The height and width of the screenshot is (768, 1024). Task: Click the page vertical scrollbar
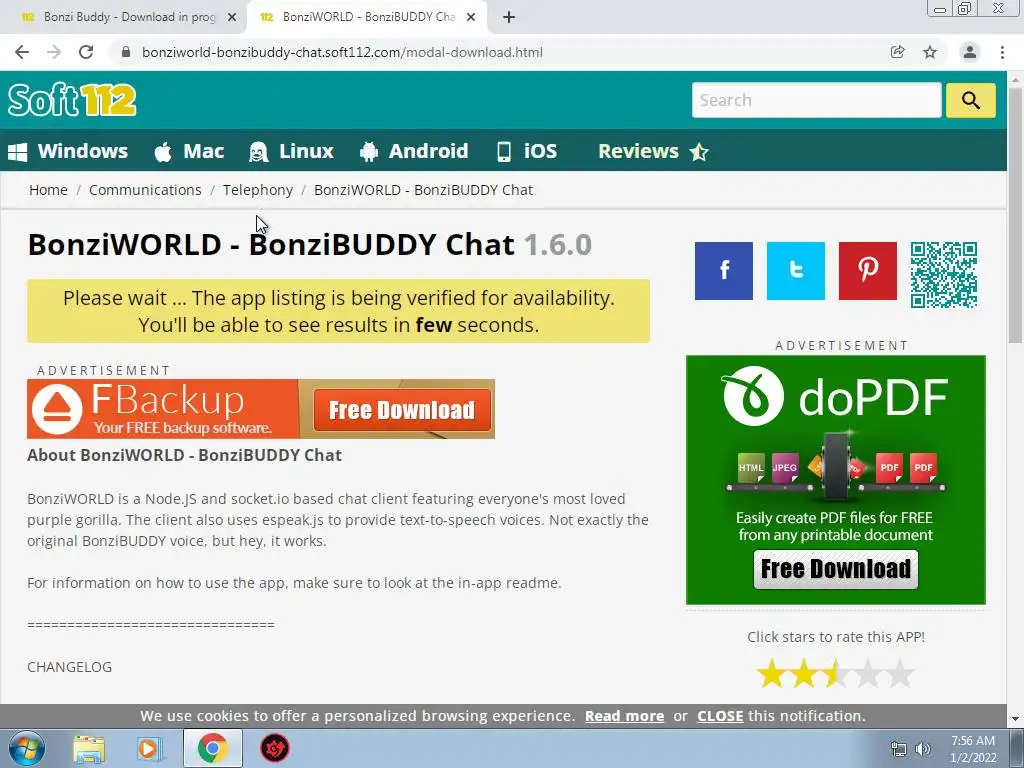tap(1016, 216)
